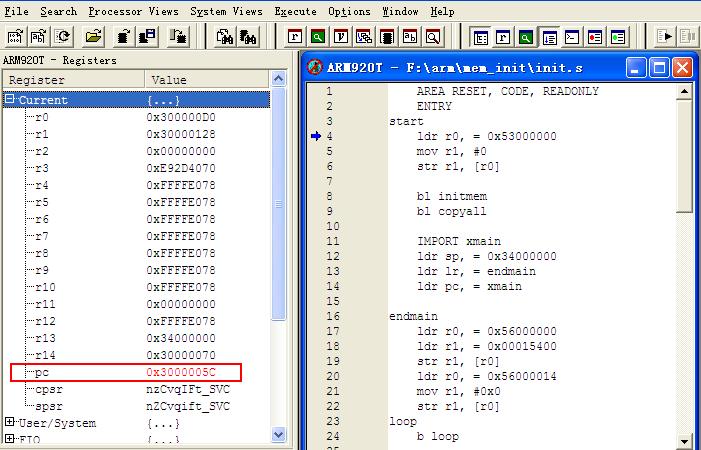The height and width of the screenshot is (450, 701).
Task: Click Load Memory From File chip icon
Action: pos(123,37)
